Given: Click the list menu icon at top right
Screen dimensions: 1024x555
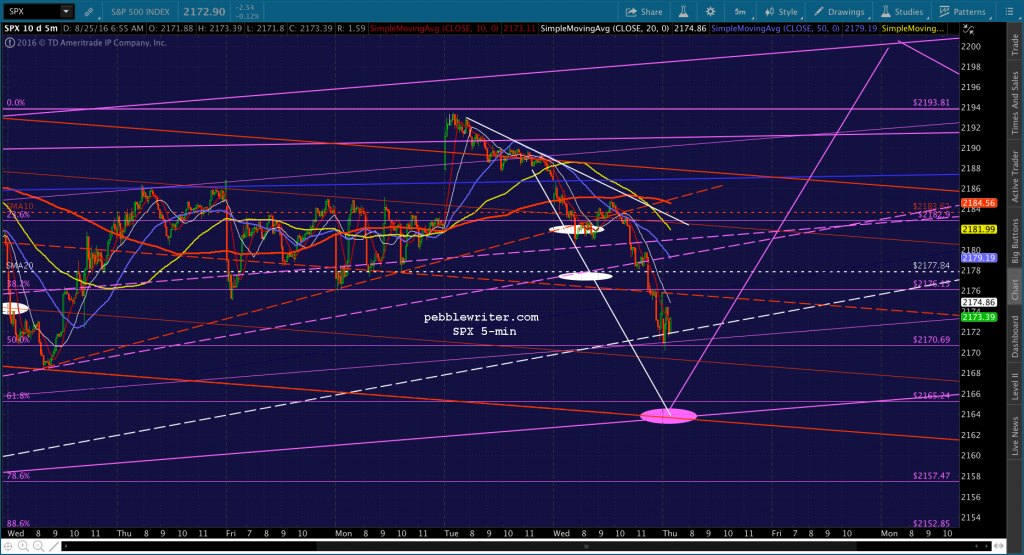Looking at the screenshot, I should pyautogui.click(x=1009, y=12).
